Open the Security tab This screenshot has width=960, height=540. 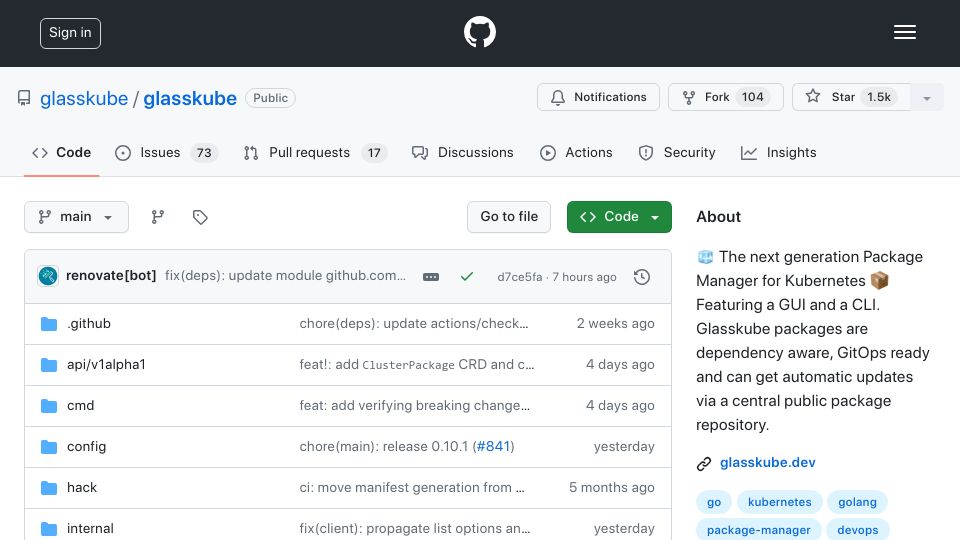pyautogui.click(x=677, y=152)
